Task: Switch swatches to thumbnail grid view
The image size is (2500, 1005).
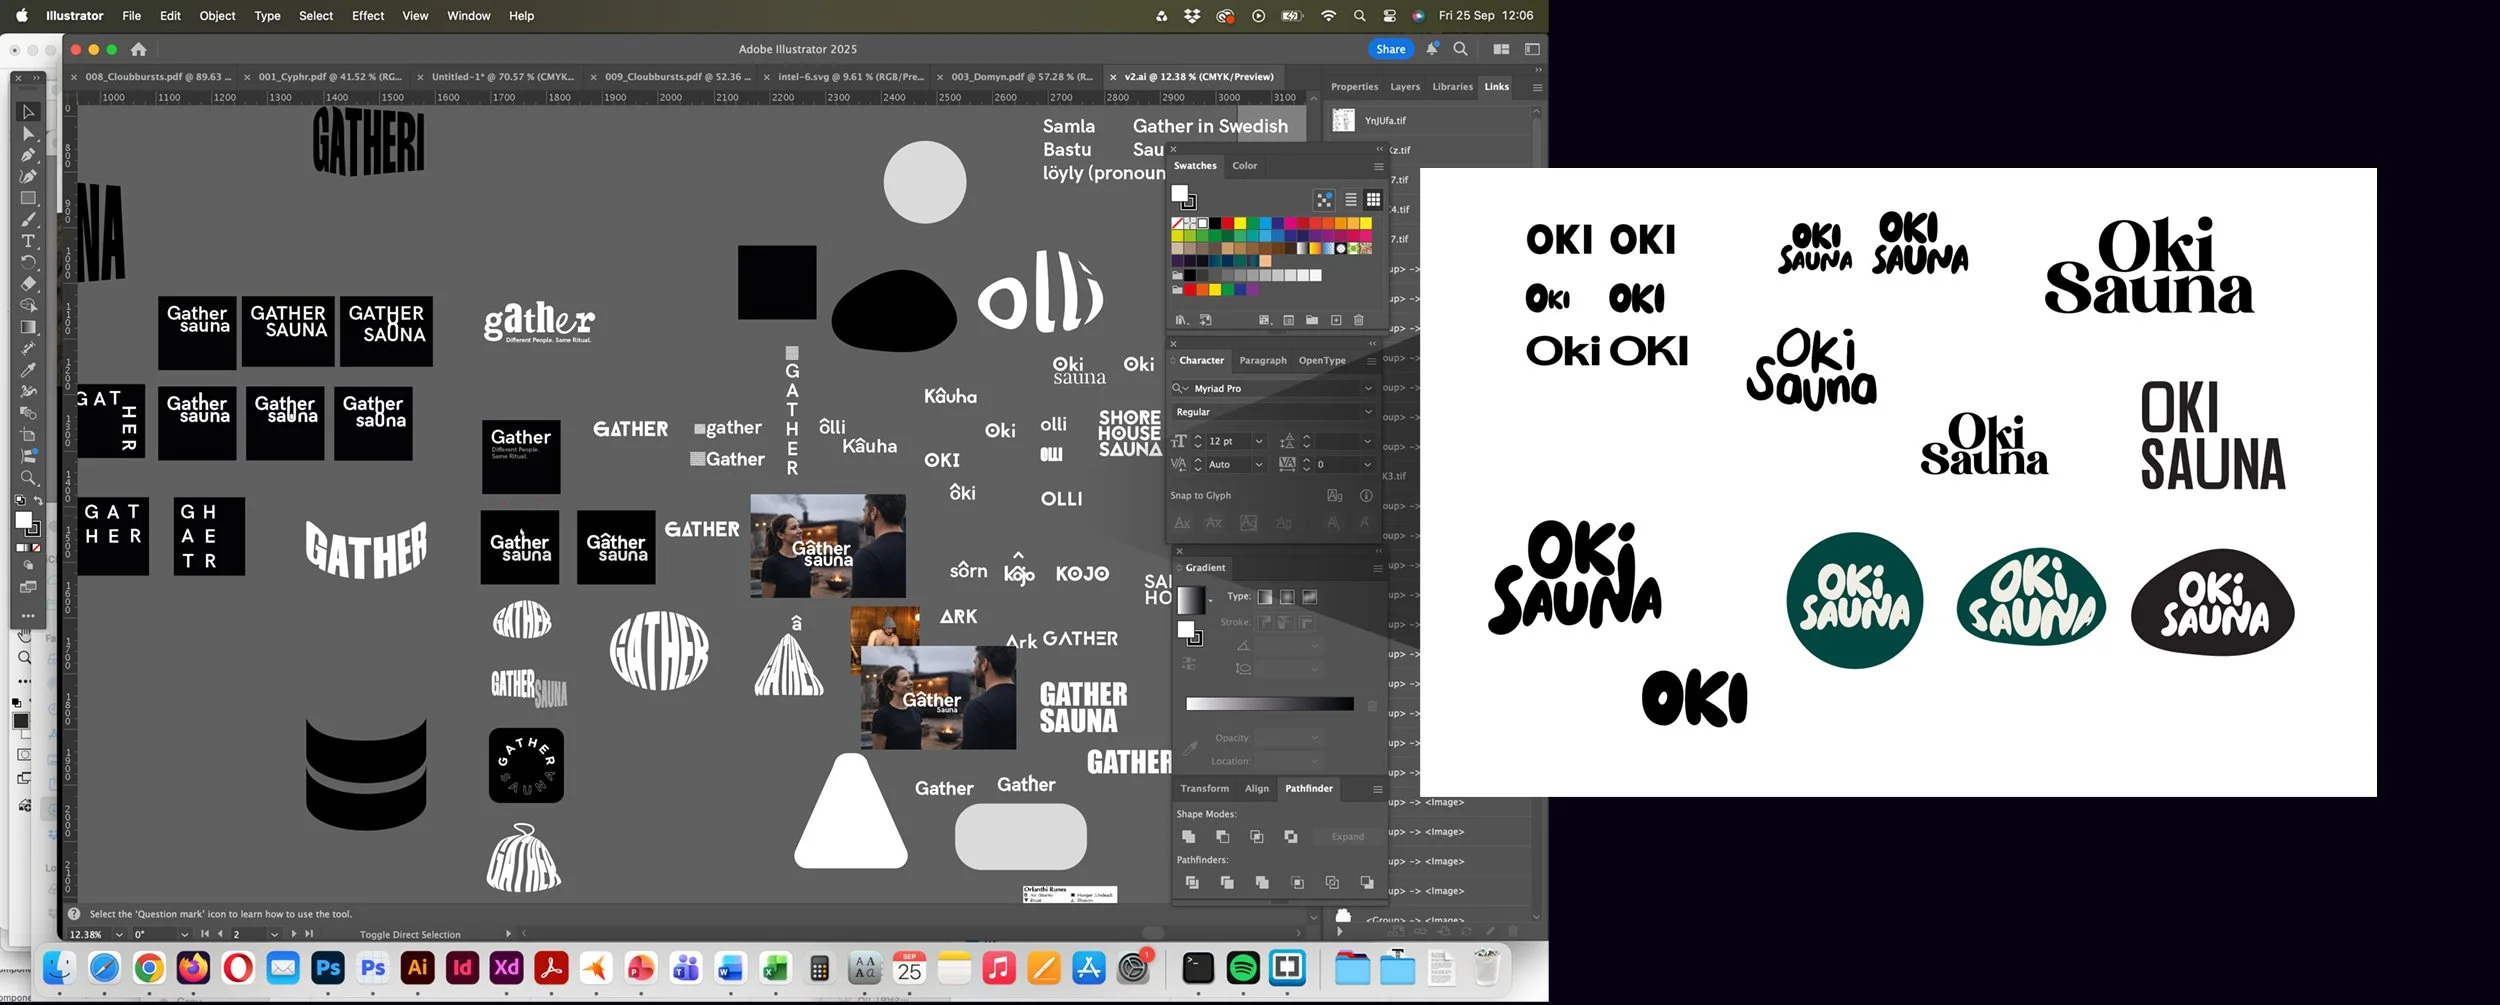Action: (x=1374, y=200)
